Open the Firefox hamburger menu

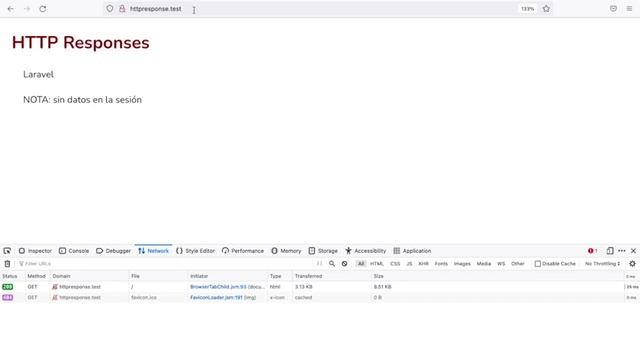[629, 9]
